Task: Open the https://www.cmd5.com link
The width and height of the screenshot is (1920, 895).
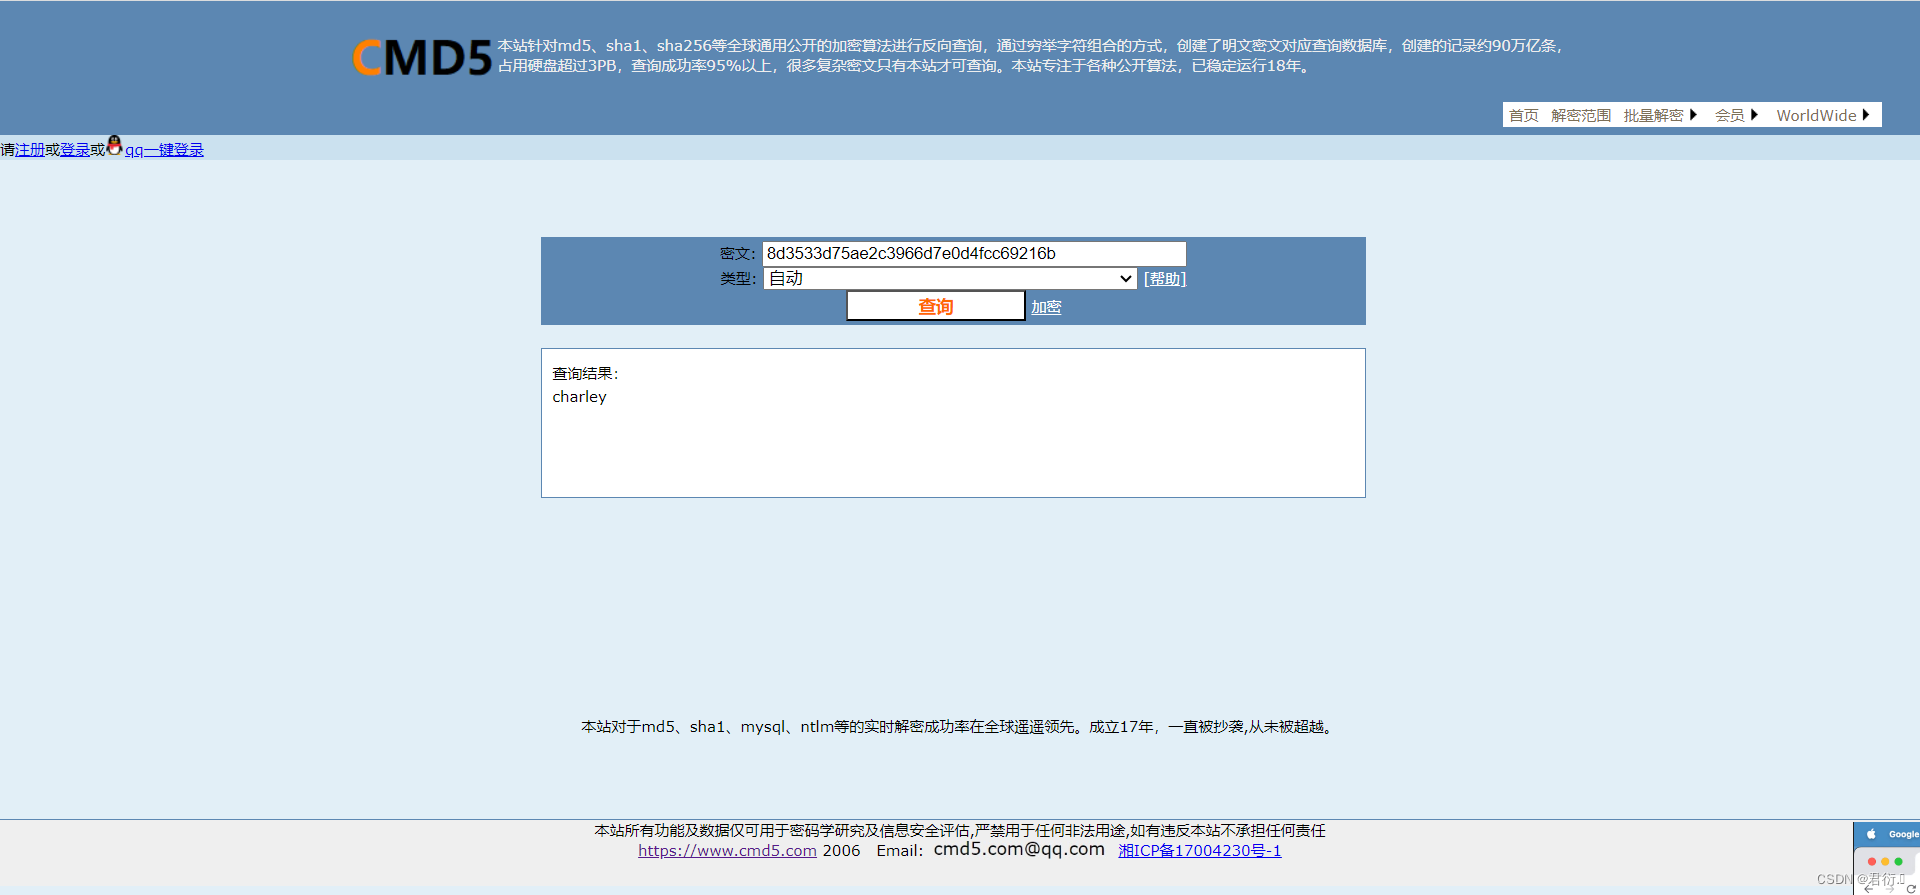Action: pos(727,851)
